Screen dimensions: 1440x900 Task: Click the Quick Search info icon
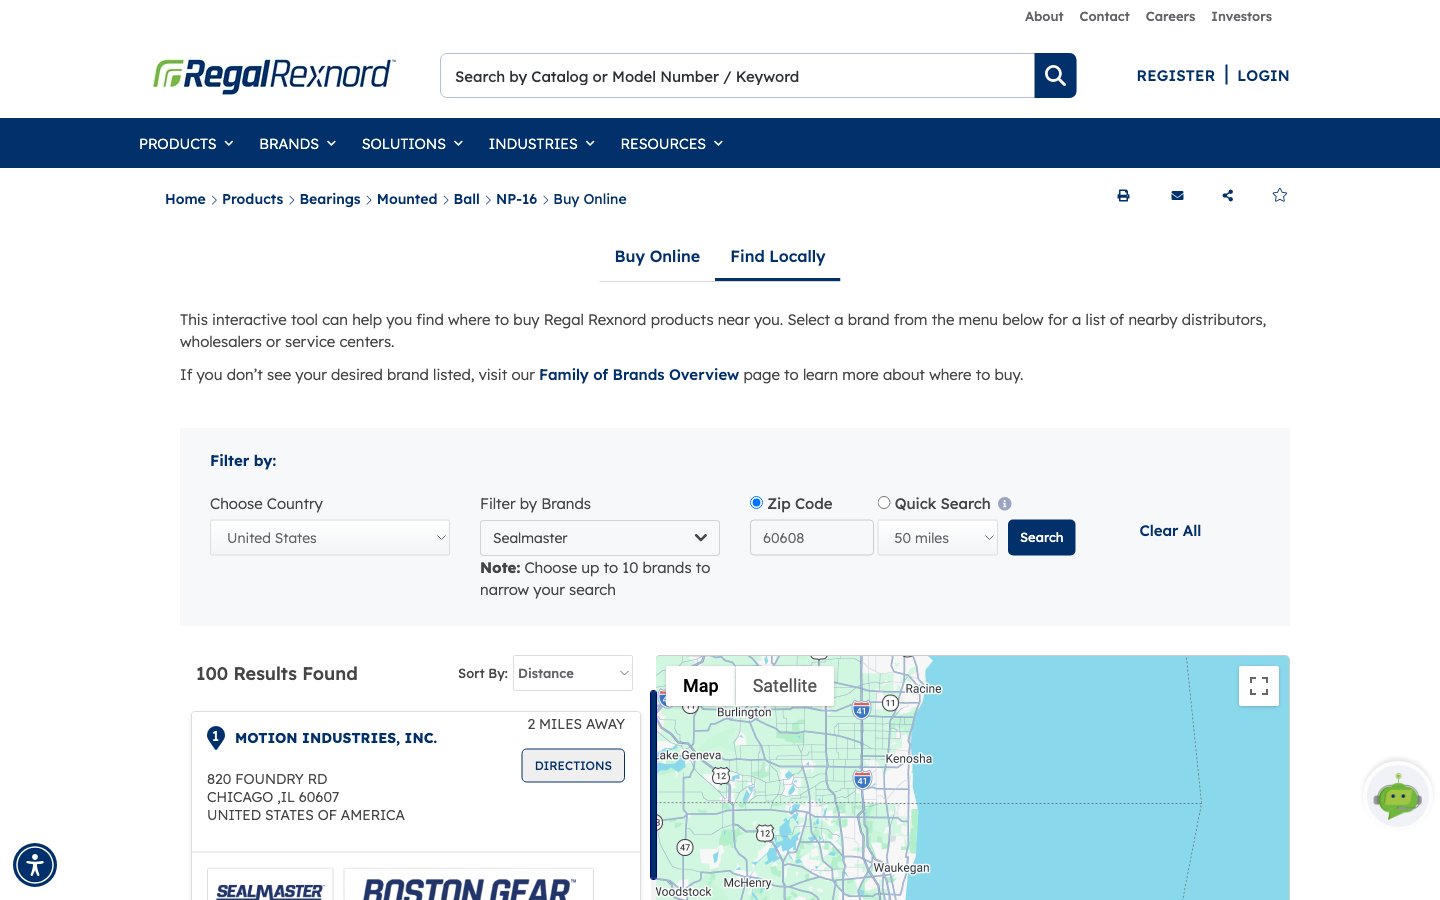pos(1005,504)
